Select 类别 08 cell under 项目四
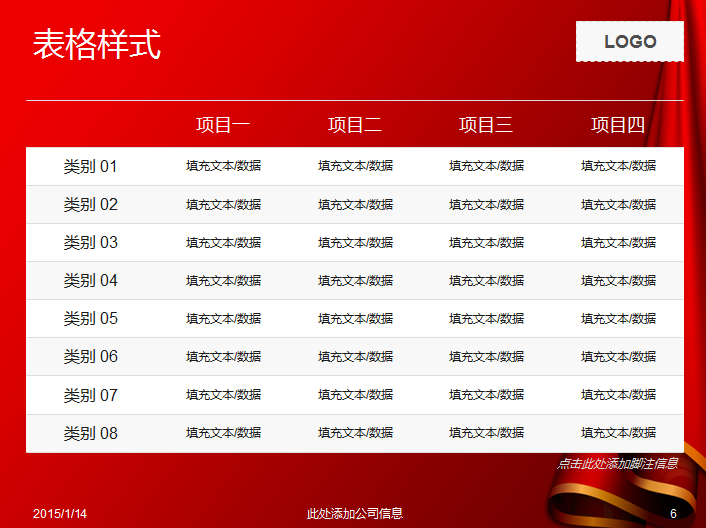706x528 pixels. 618,433
